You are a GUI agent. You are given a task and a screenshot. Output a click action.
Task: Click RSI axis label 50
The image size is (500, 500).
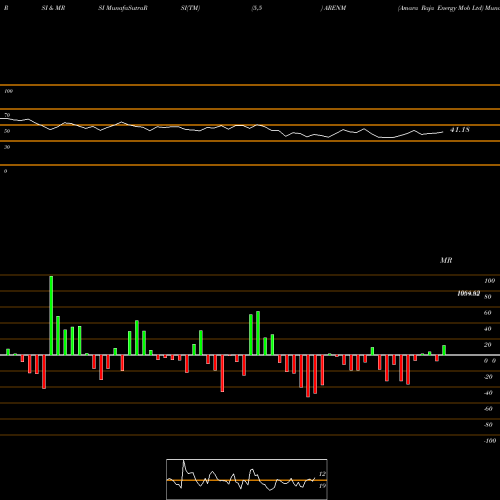(7, 131)
